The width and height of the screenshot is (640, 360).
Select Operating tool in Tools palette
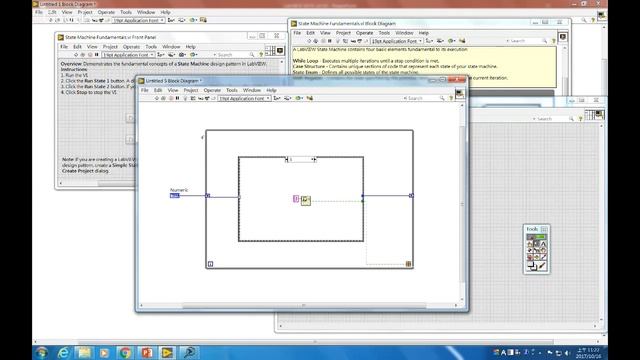[x=530, y=244]
